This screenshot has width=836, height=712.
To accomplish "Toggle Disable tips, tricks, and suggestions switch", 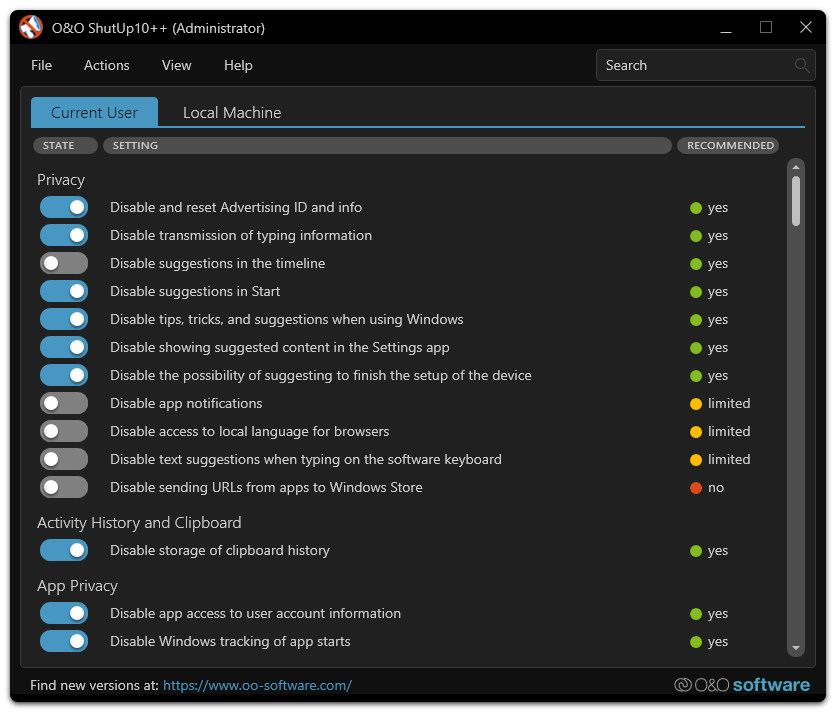I will pyautogui.click(x=64, y=319).
